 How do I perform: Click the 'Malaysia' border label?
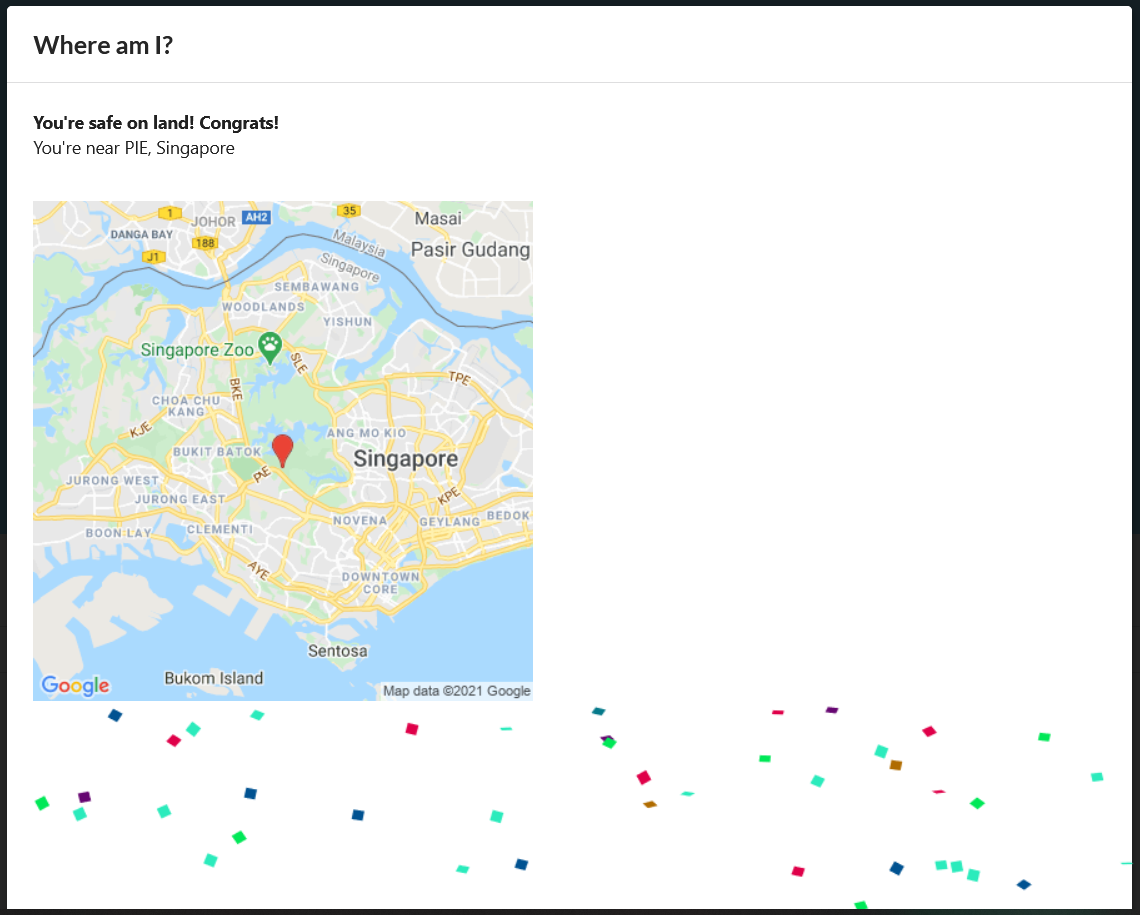(x=359, y=243)
